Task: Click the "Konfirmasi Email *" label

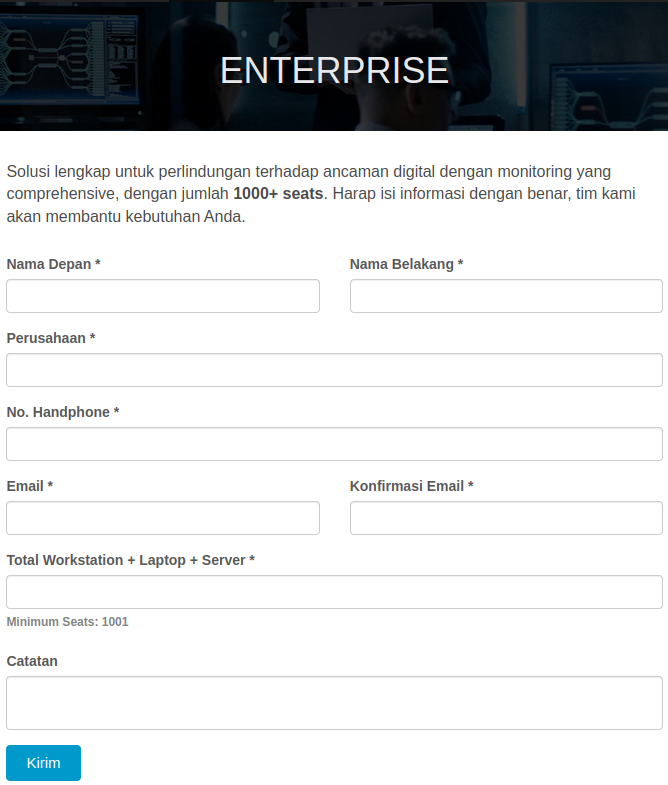Action: point(412,486)
